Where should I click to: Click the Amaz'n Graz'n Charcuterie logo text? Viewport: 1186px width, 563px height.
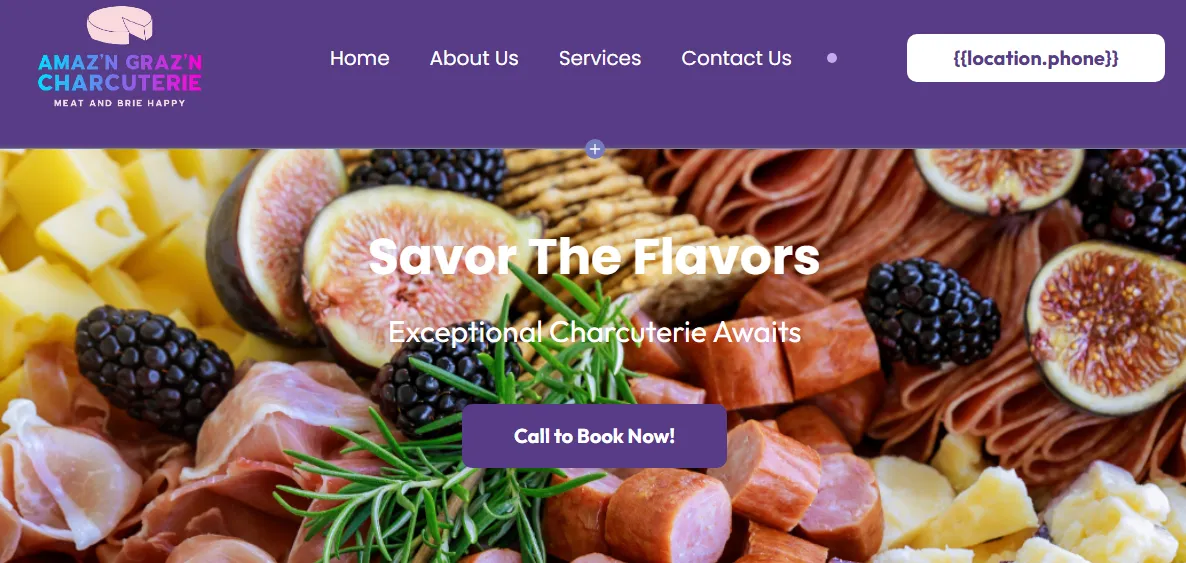(x=120, y=73)
